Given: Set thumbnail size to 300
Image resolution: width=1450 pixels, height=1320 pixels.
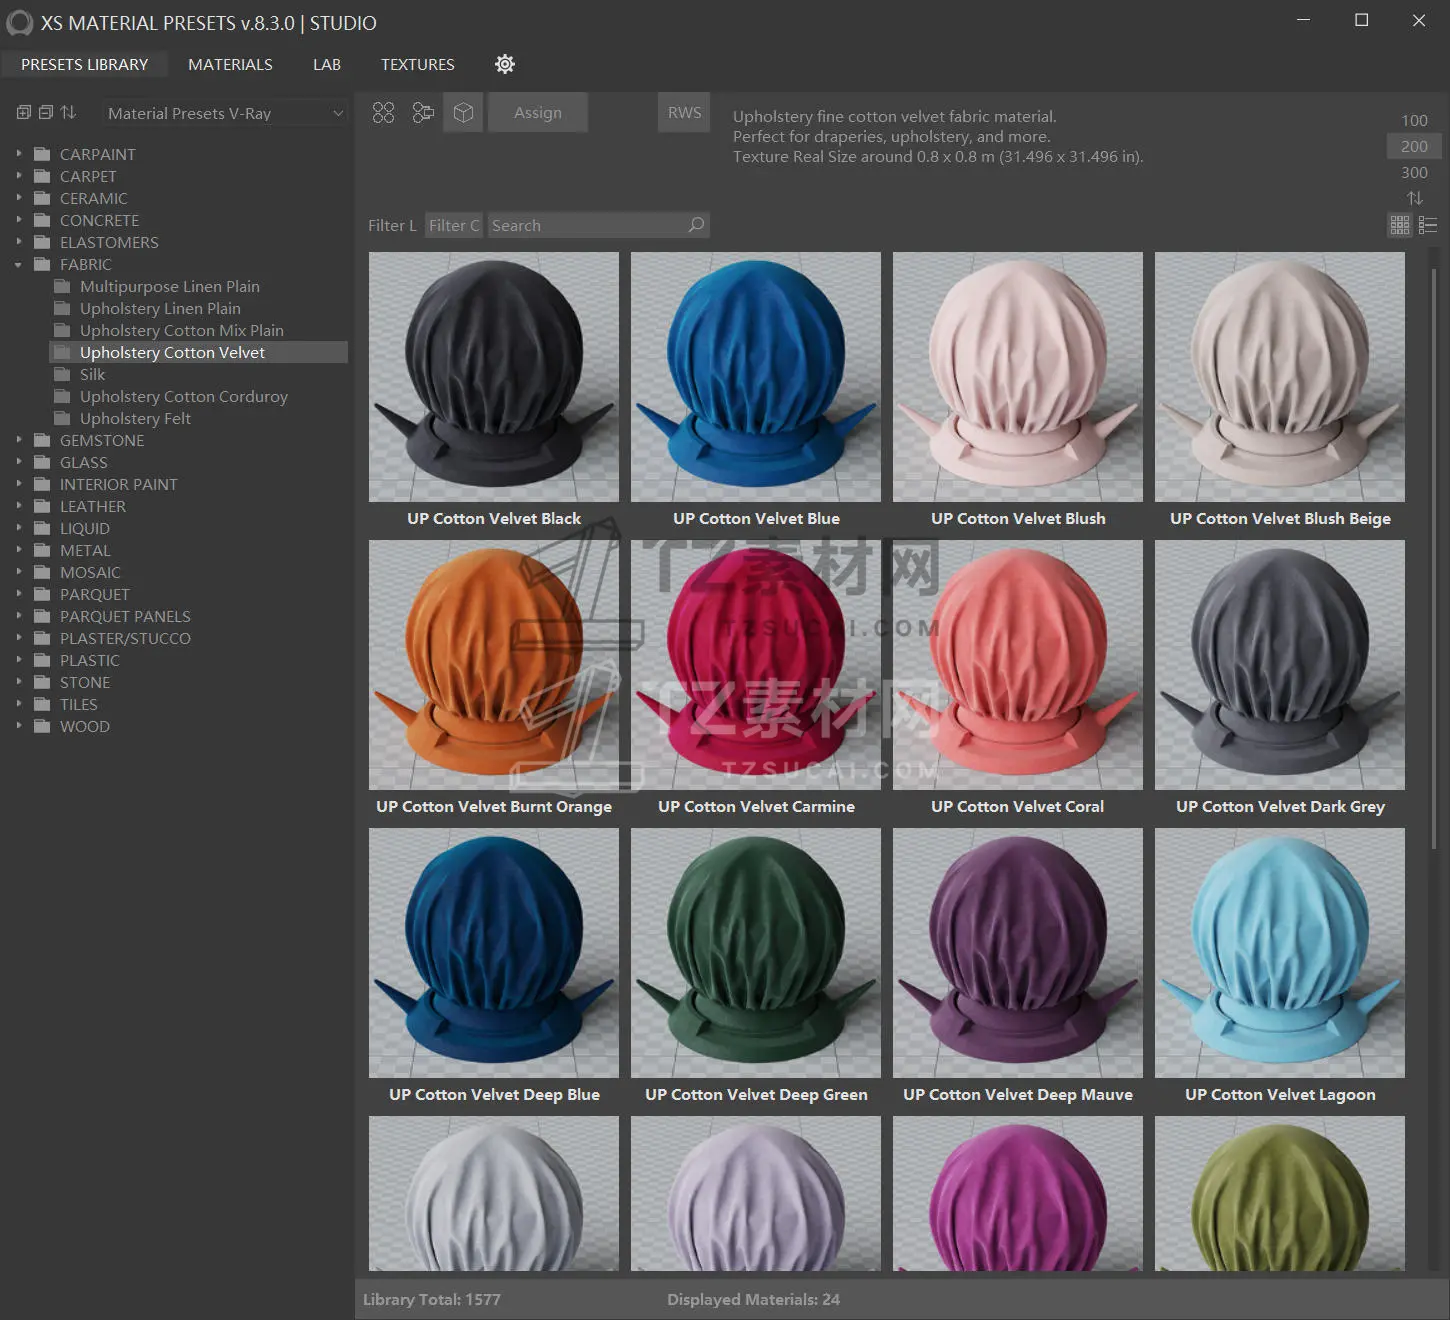Looking at the screenshot, I should [1414, 172].
